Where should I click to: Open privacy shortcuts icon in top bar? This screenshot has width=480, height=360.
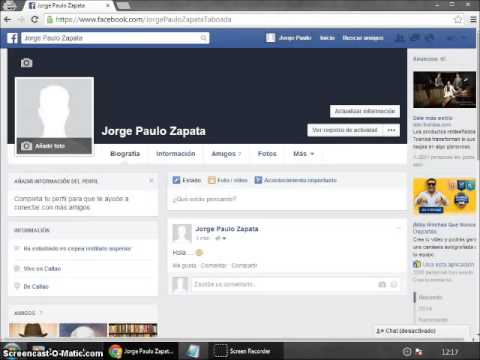point(450,38)
